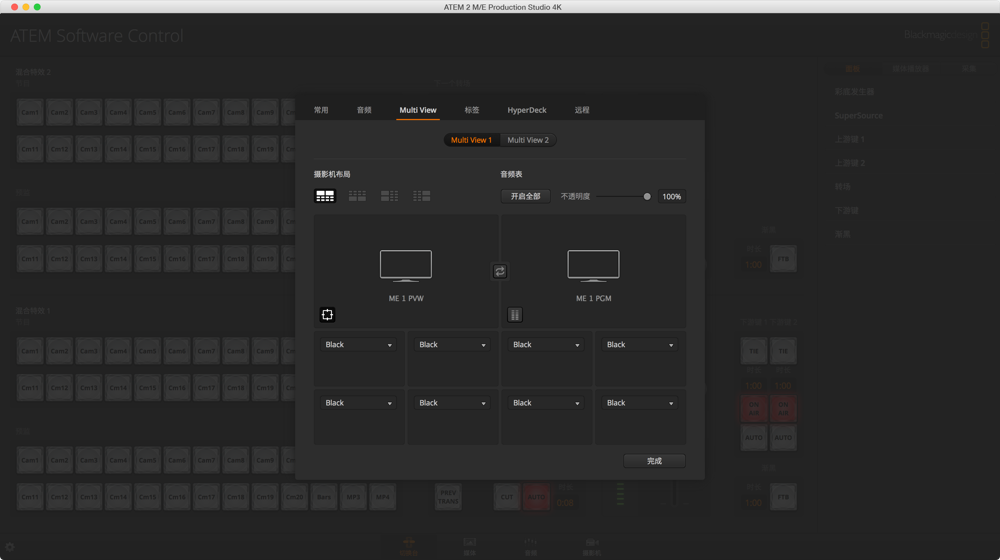Click the MP3 source button
The image size is (1000, 560).
353,497
